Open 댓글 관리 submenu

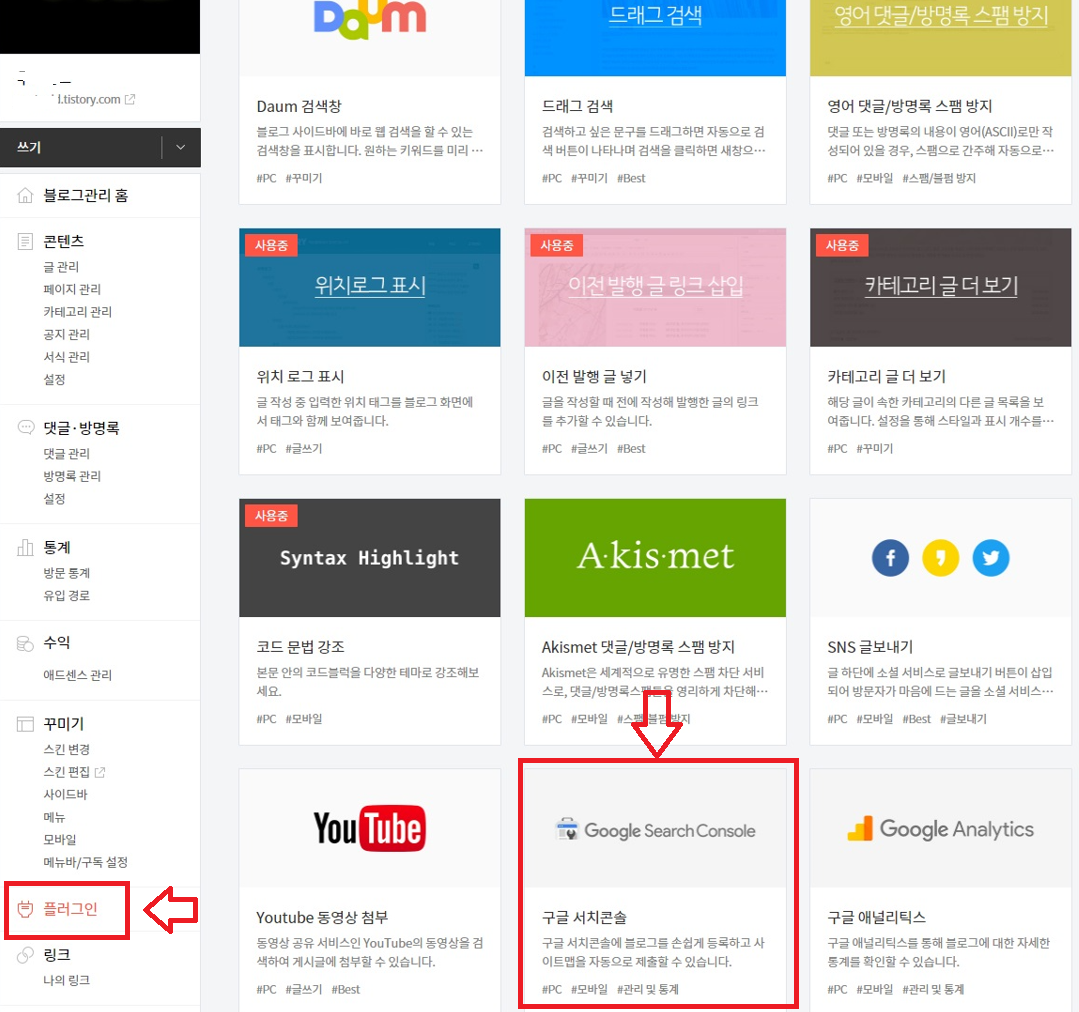coord(67,453)
